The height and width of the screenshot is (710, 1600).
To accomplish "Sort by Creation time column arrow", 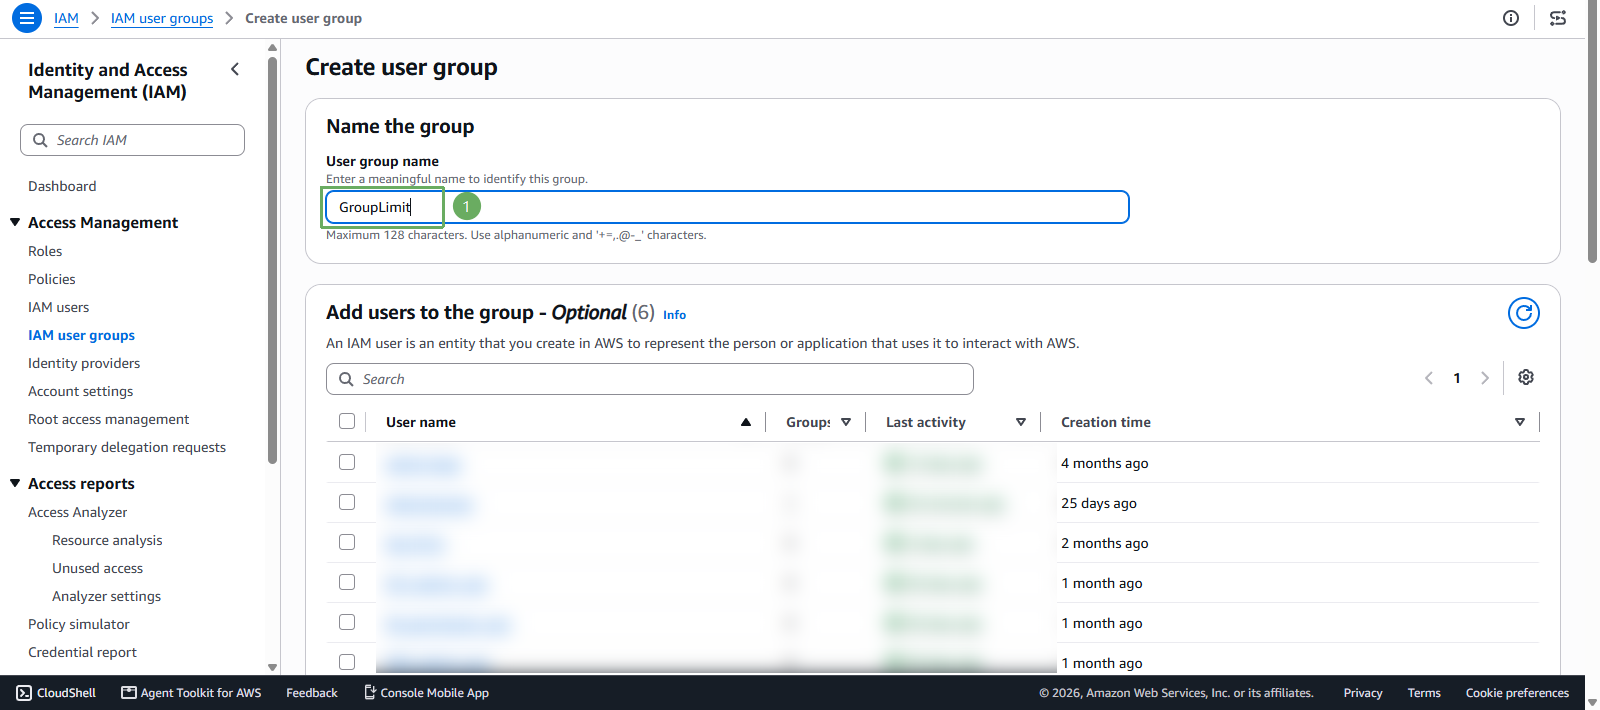I will [x=1520, y=422].
